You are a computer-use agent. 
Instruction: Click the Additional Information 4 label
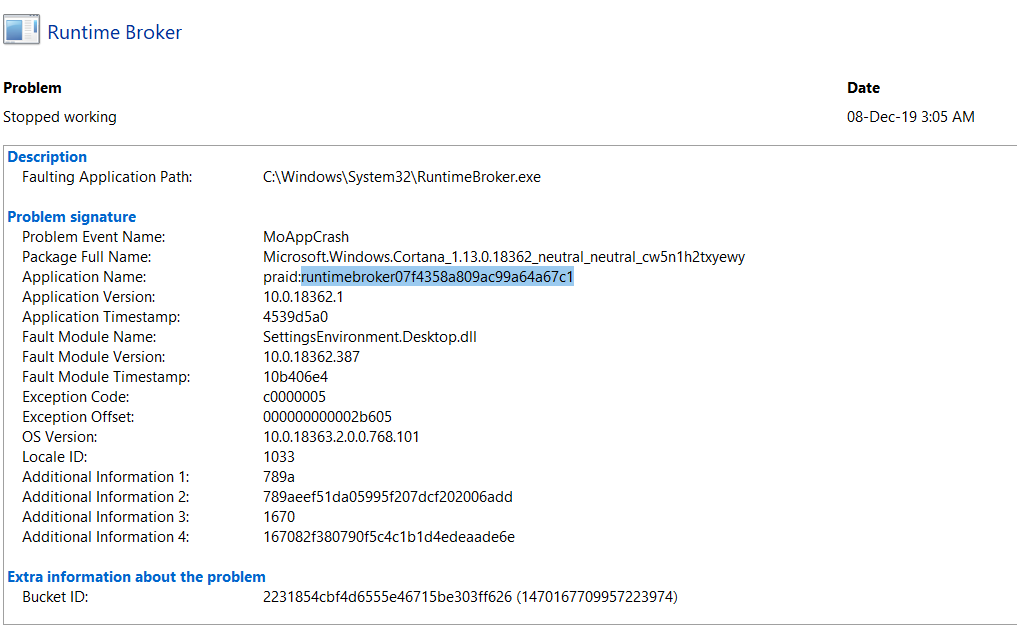tap(106, 537)
